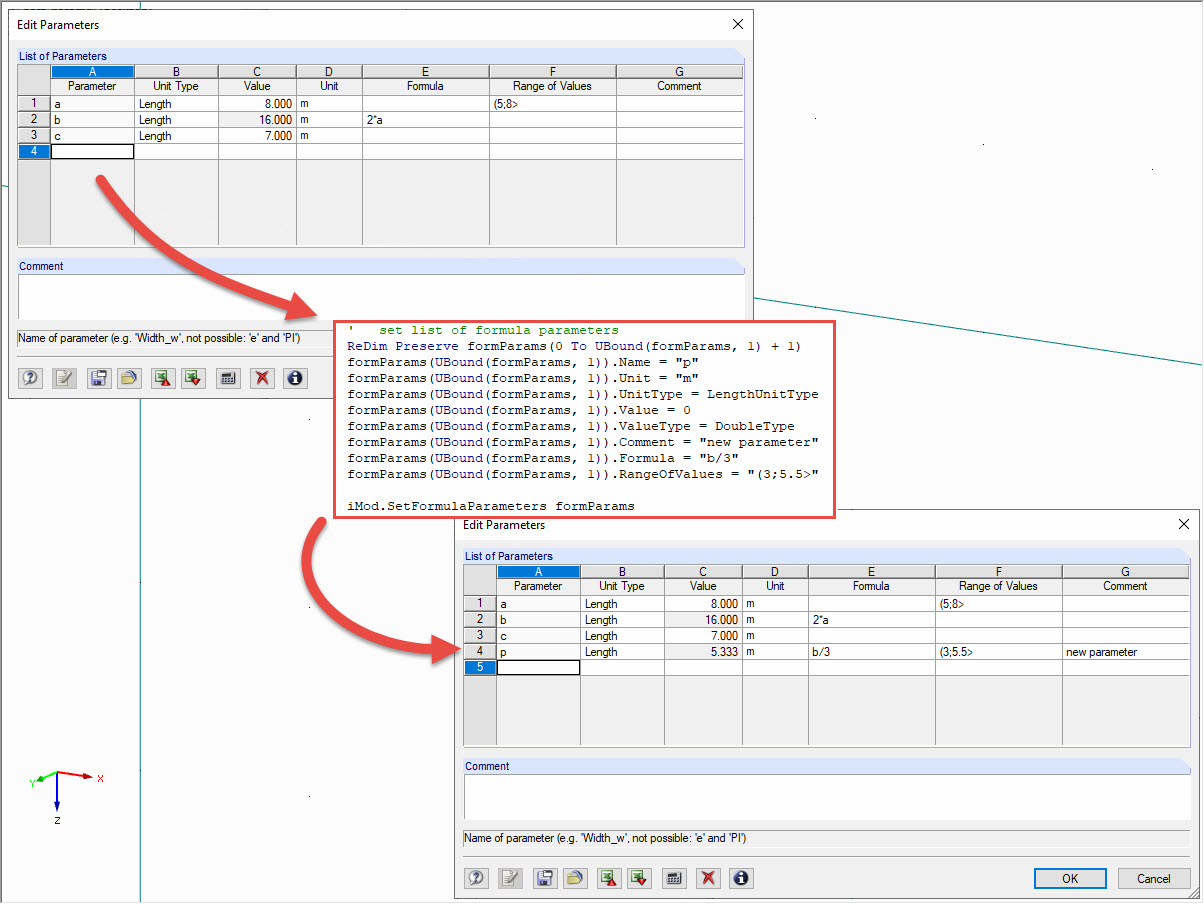The height and width of the screenshot is (904, 1204).
Task: Recalculate parameters with the calculator icon
Action: click(x=228, y=378)
